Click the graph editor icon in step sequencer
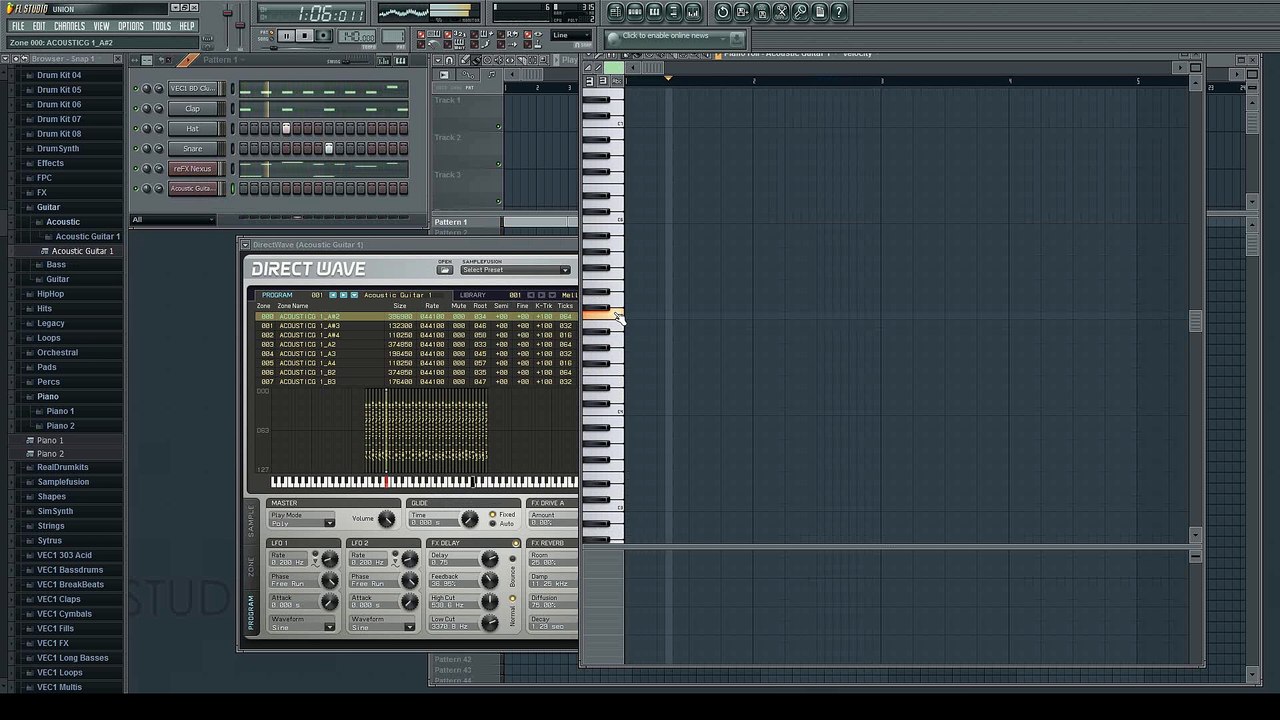Viewport: 1280px width, 720px height. pyautogui.click(x=386, y=61)
